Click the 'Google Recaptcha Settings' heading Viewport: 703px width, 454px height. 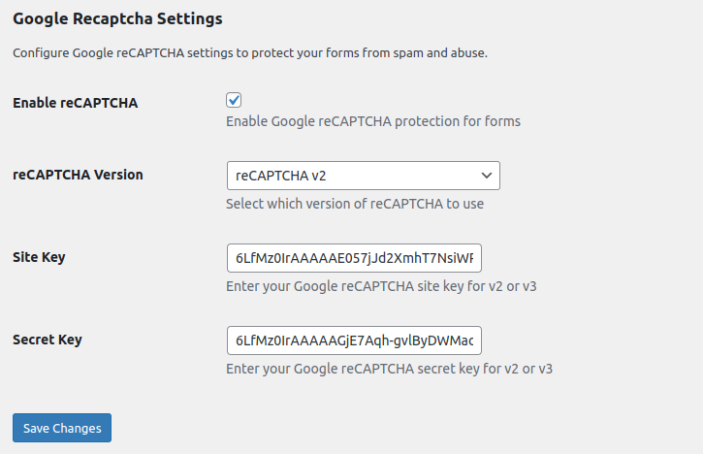pos(117,18)
